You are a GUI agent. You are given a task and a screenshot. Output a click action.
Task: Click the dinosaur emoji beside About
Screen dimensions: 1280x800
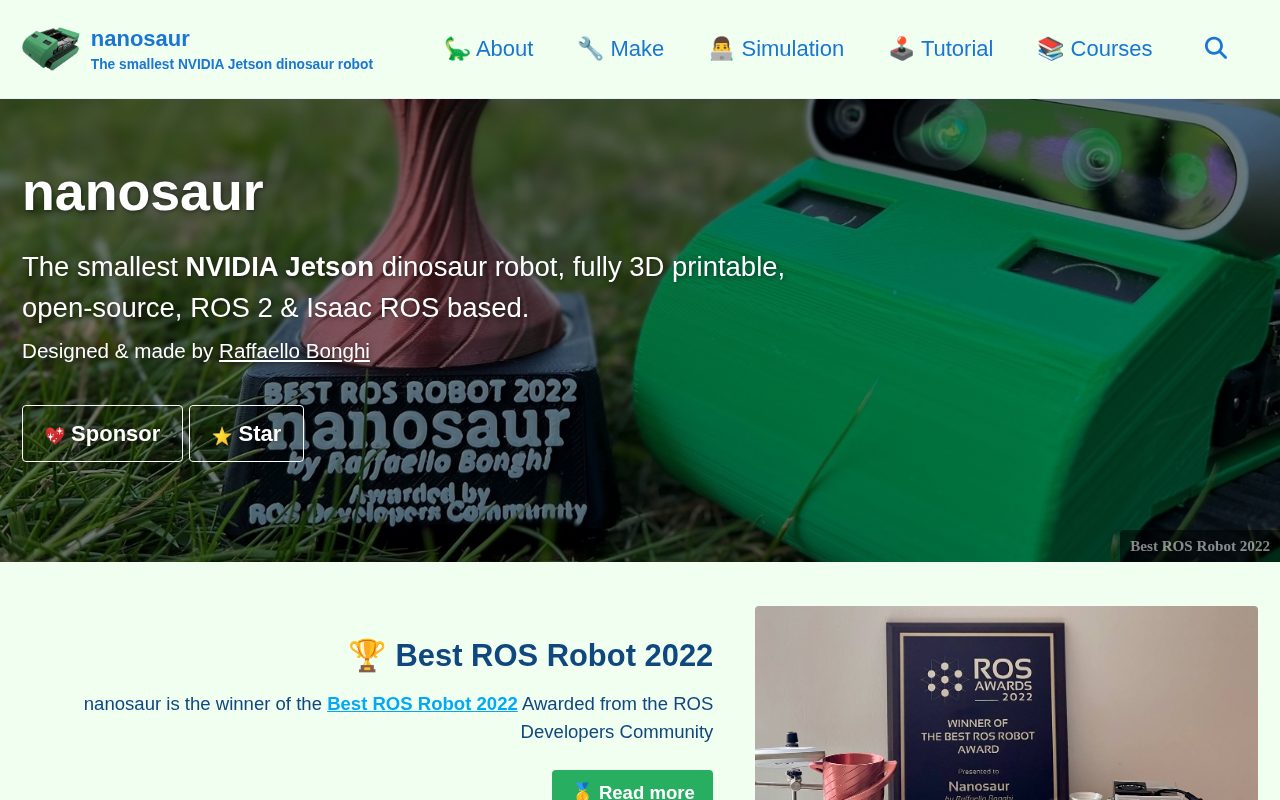tap(457, 49)
